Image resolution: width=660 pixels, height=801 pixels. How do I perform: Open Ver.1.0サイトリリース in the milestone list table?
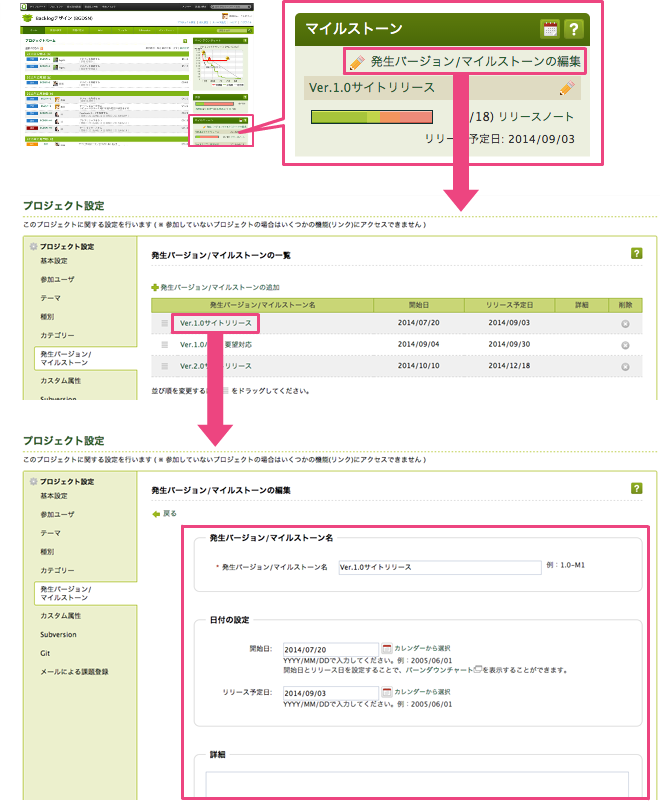click(x=216, y=323)
